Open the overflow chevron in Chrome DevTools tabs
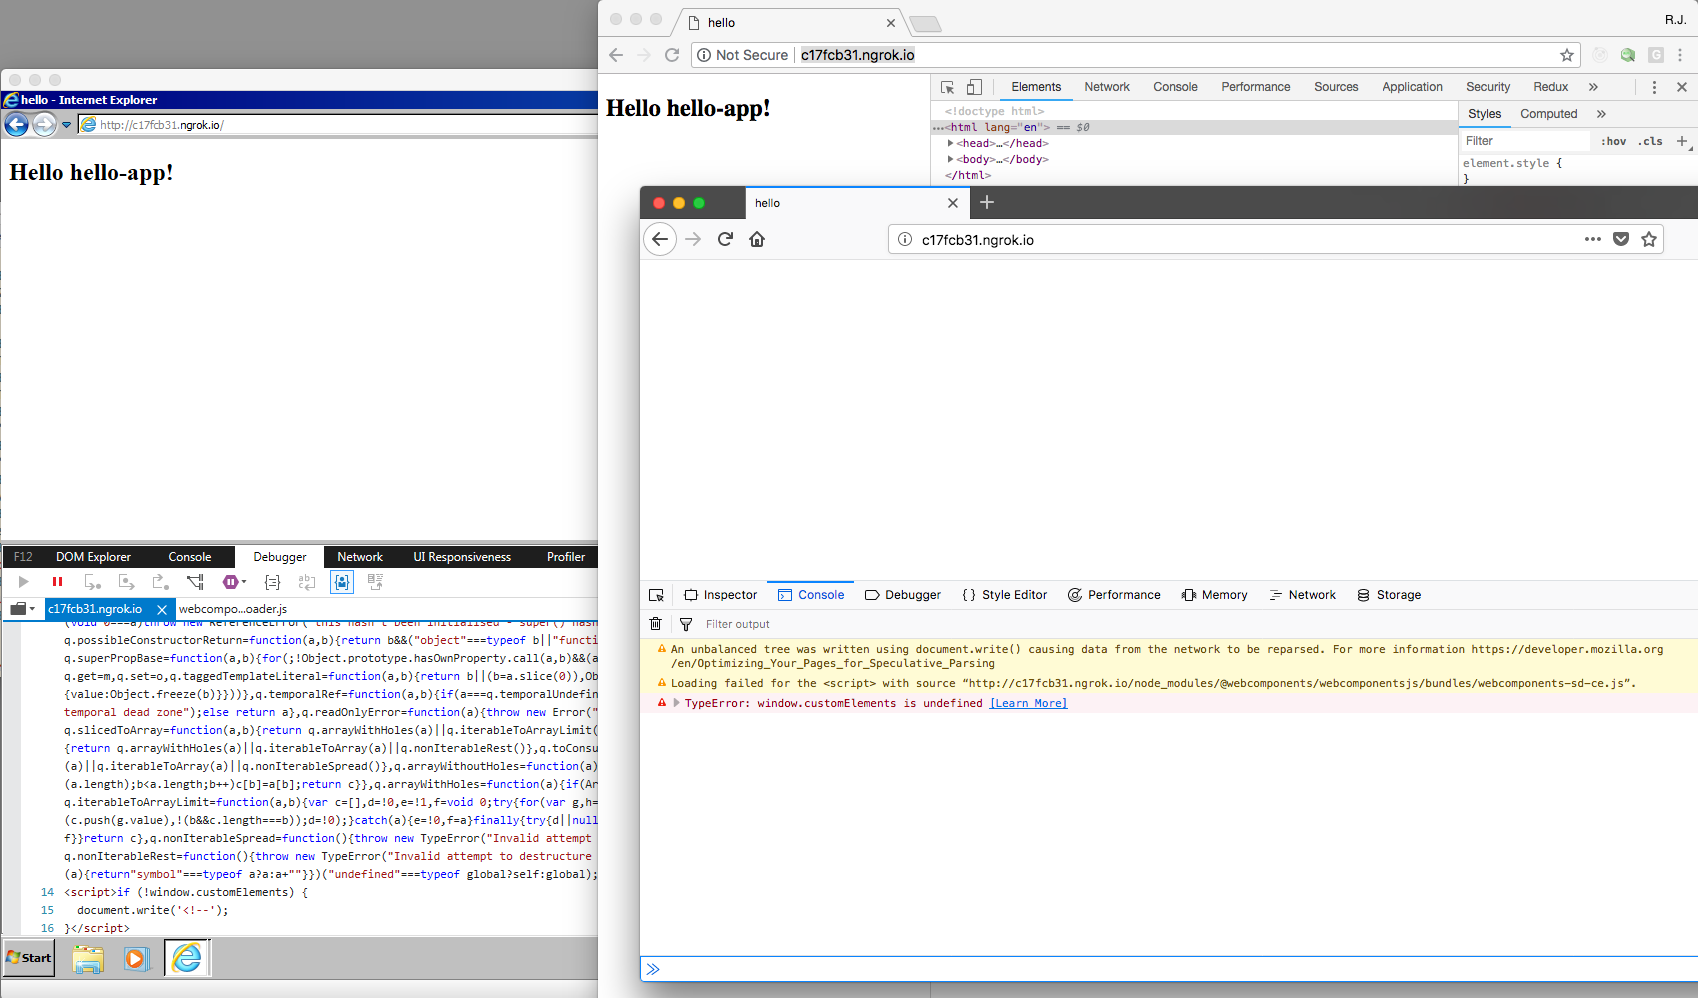Screen dimensions: 1698x998 click(1593, 87)
